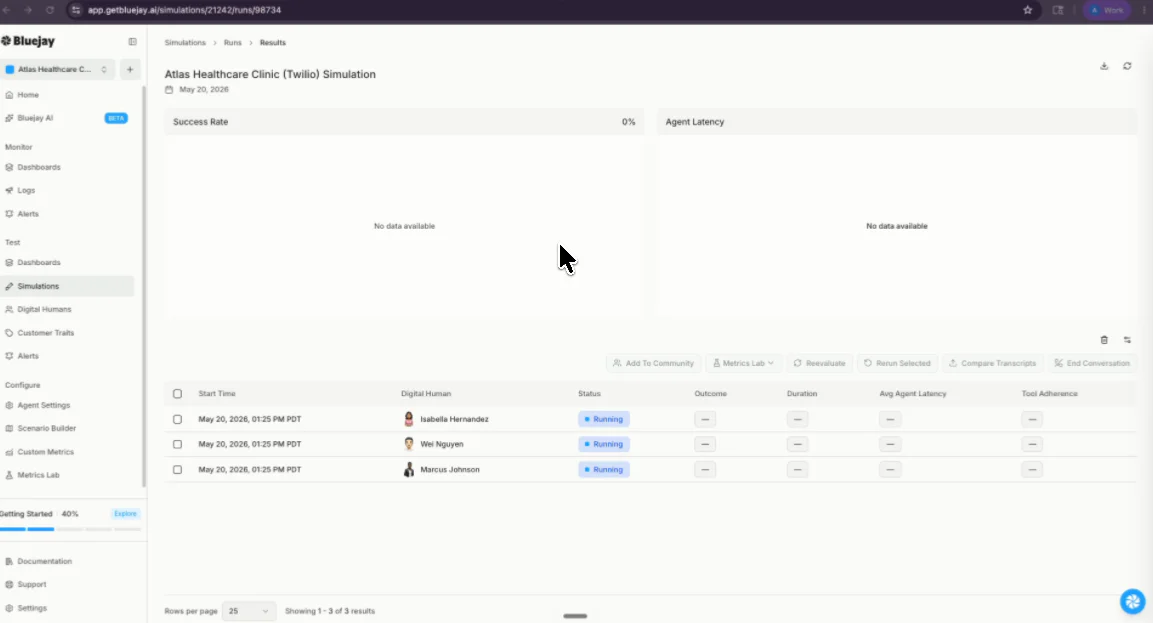Image resolution: width=1153 pixels, height=623 pixels.
Task: Open the Atlas Healthcare workspace dropdown
Action: (x=57, y=69)
